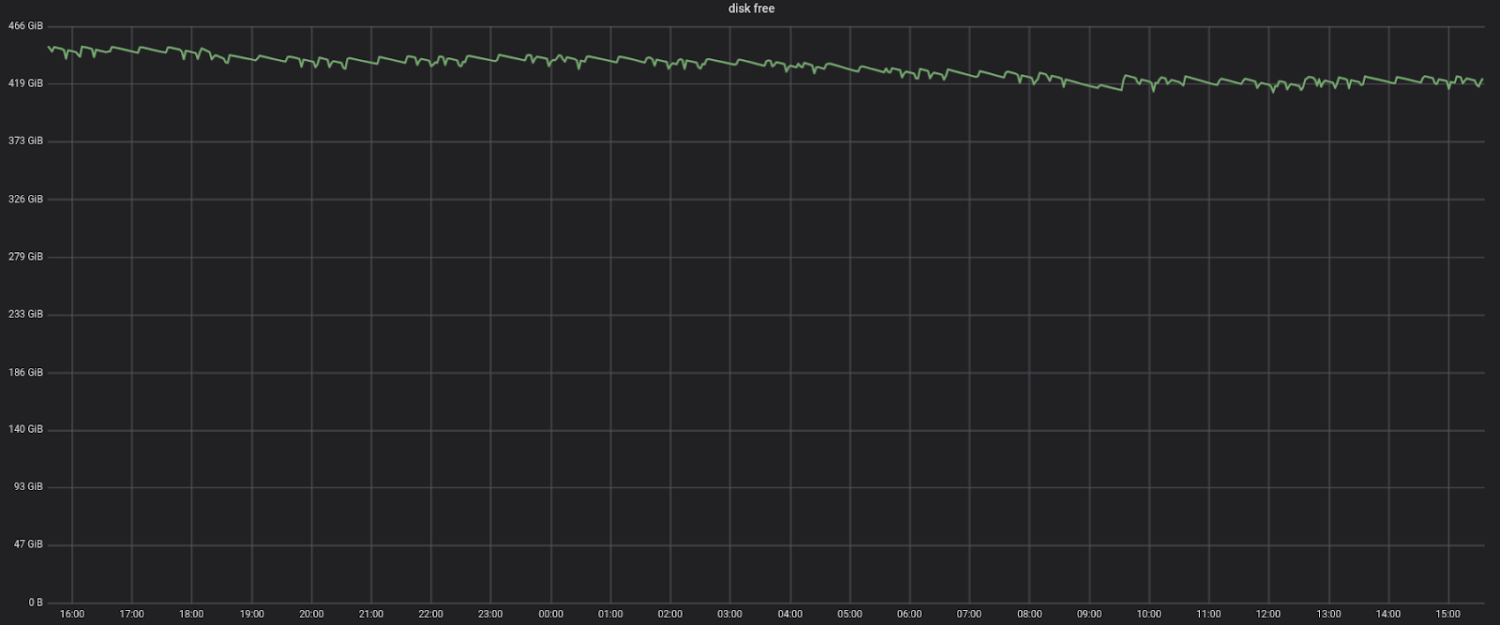Select the 233 GiB y-axis label

click(x=27, y=314)
